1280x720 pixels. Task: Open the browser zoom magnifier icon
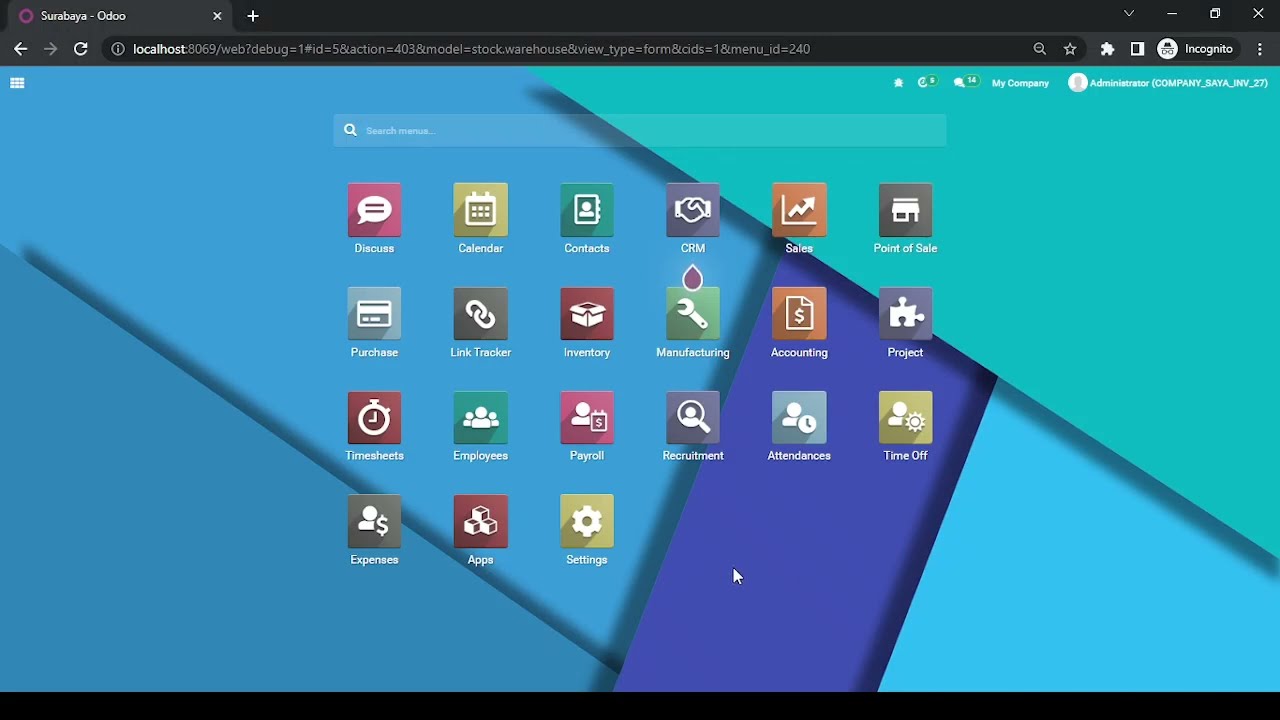pyautogui.click(x=1040, y=49)
